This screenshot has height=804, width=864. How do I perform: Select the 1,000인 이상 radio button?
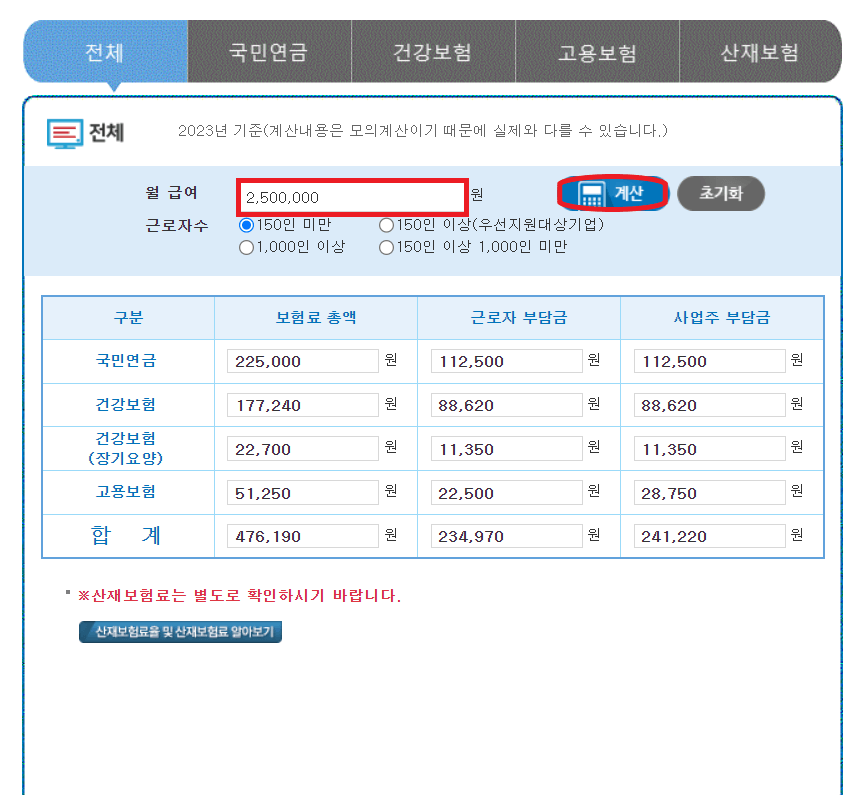[246, 247]
